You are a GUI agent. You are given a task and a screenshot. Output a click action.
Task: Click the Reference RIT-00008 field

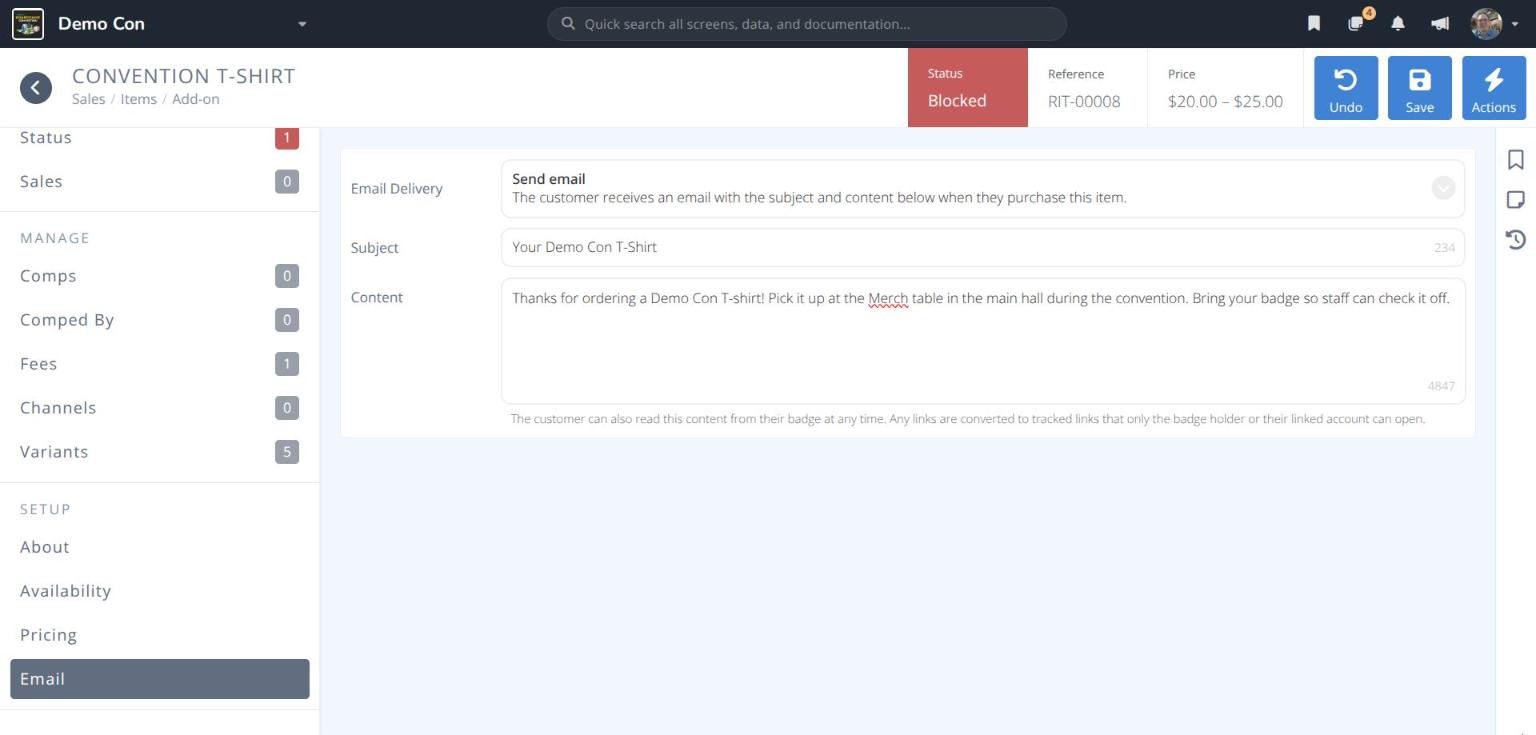(x=1088, y=88)
